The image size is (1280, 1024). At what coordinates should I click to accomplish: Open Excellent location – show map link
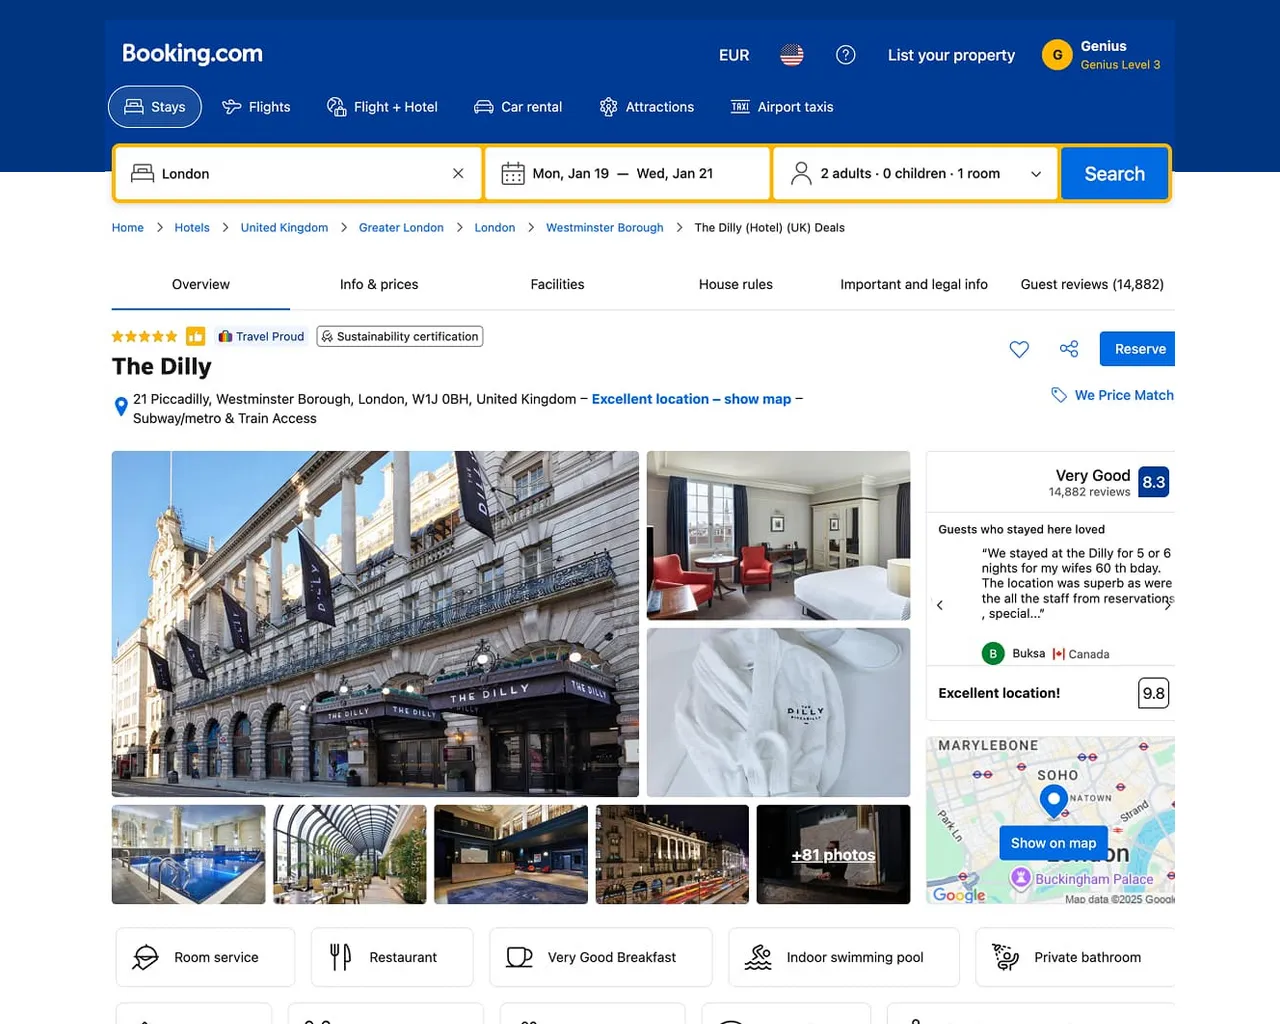point(691,399)
